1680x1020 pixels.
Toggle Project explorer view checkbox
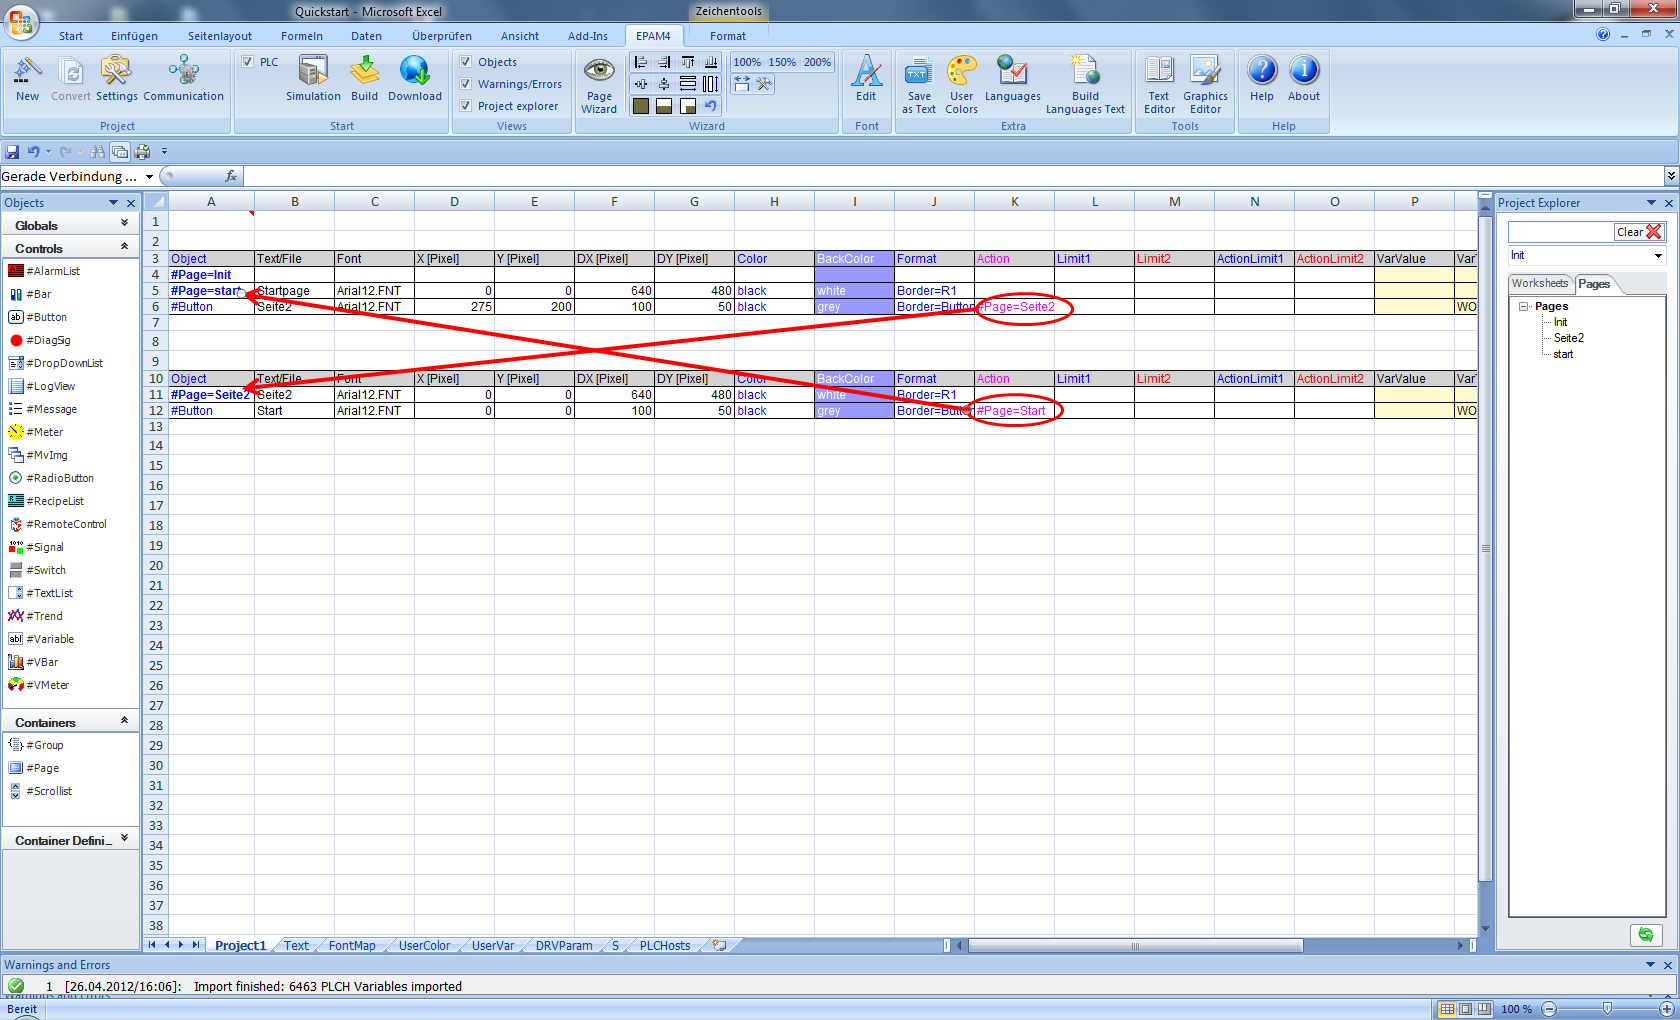point(465,106)
